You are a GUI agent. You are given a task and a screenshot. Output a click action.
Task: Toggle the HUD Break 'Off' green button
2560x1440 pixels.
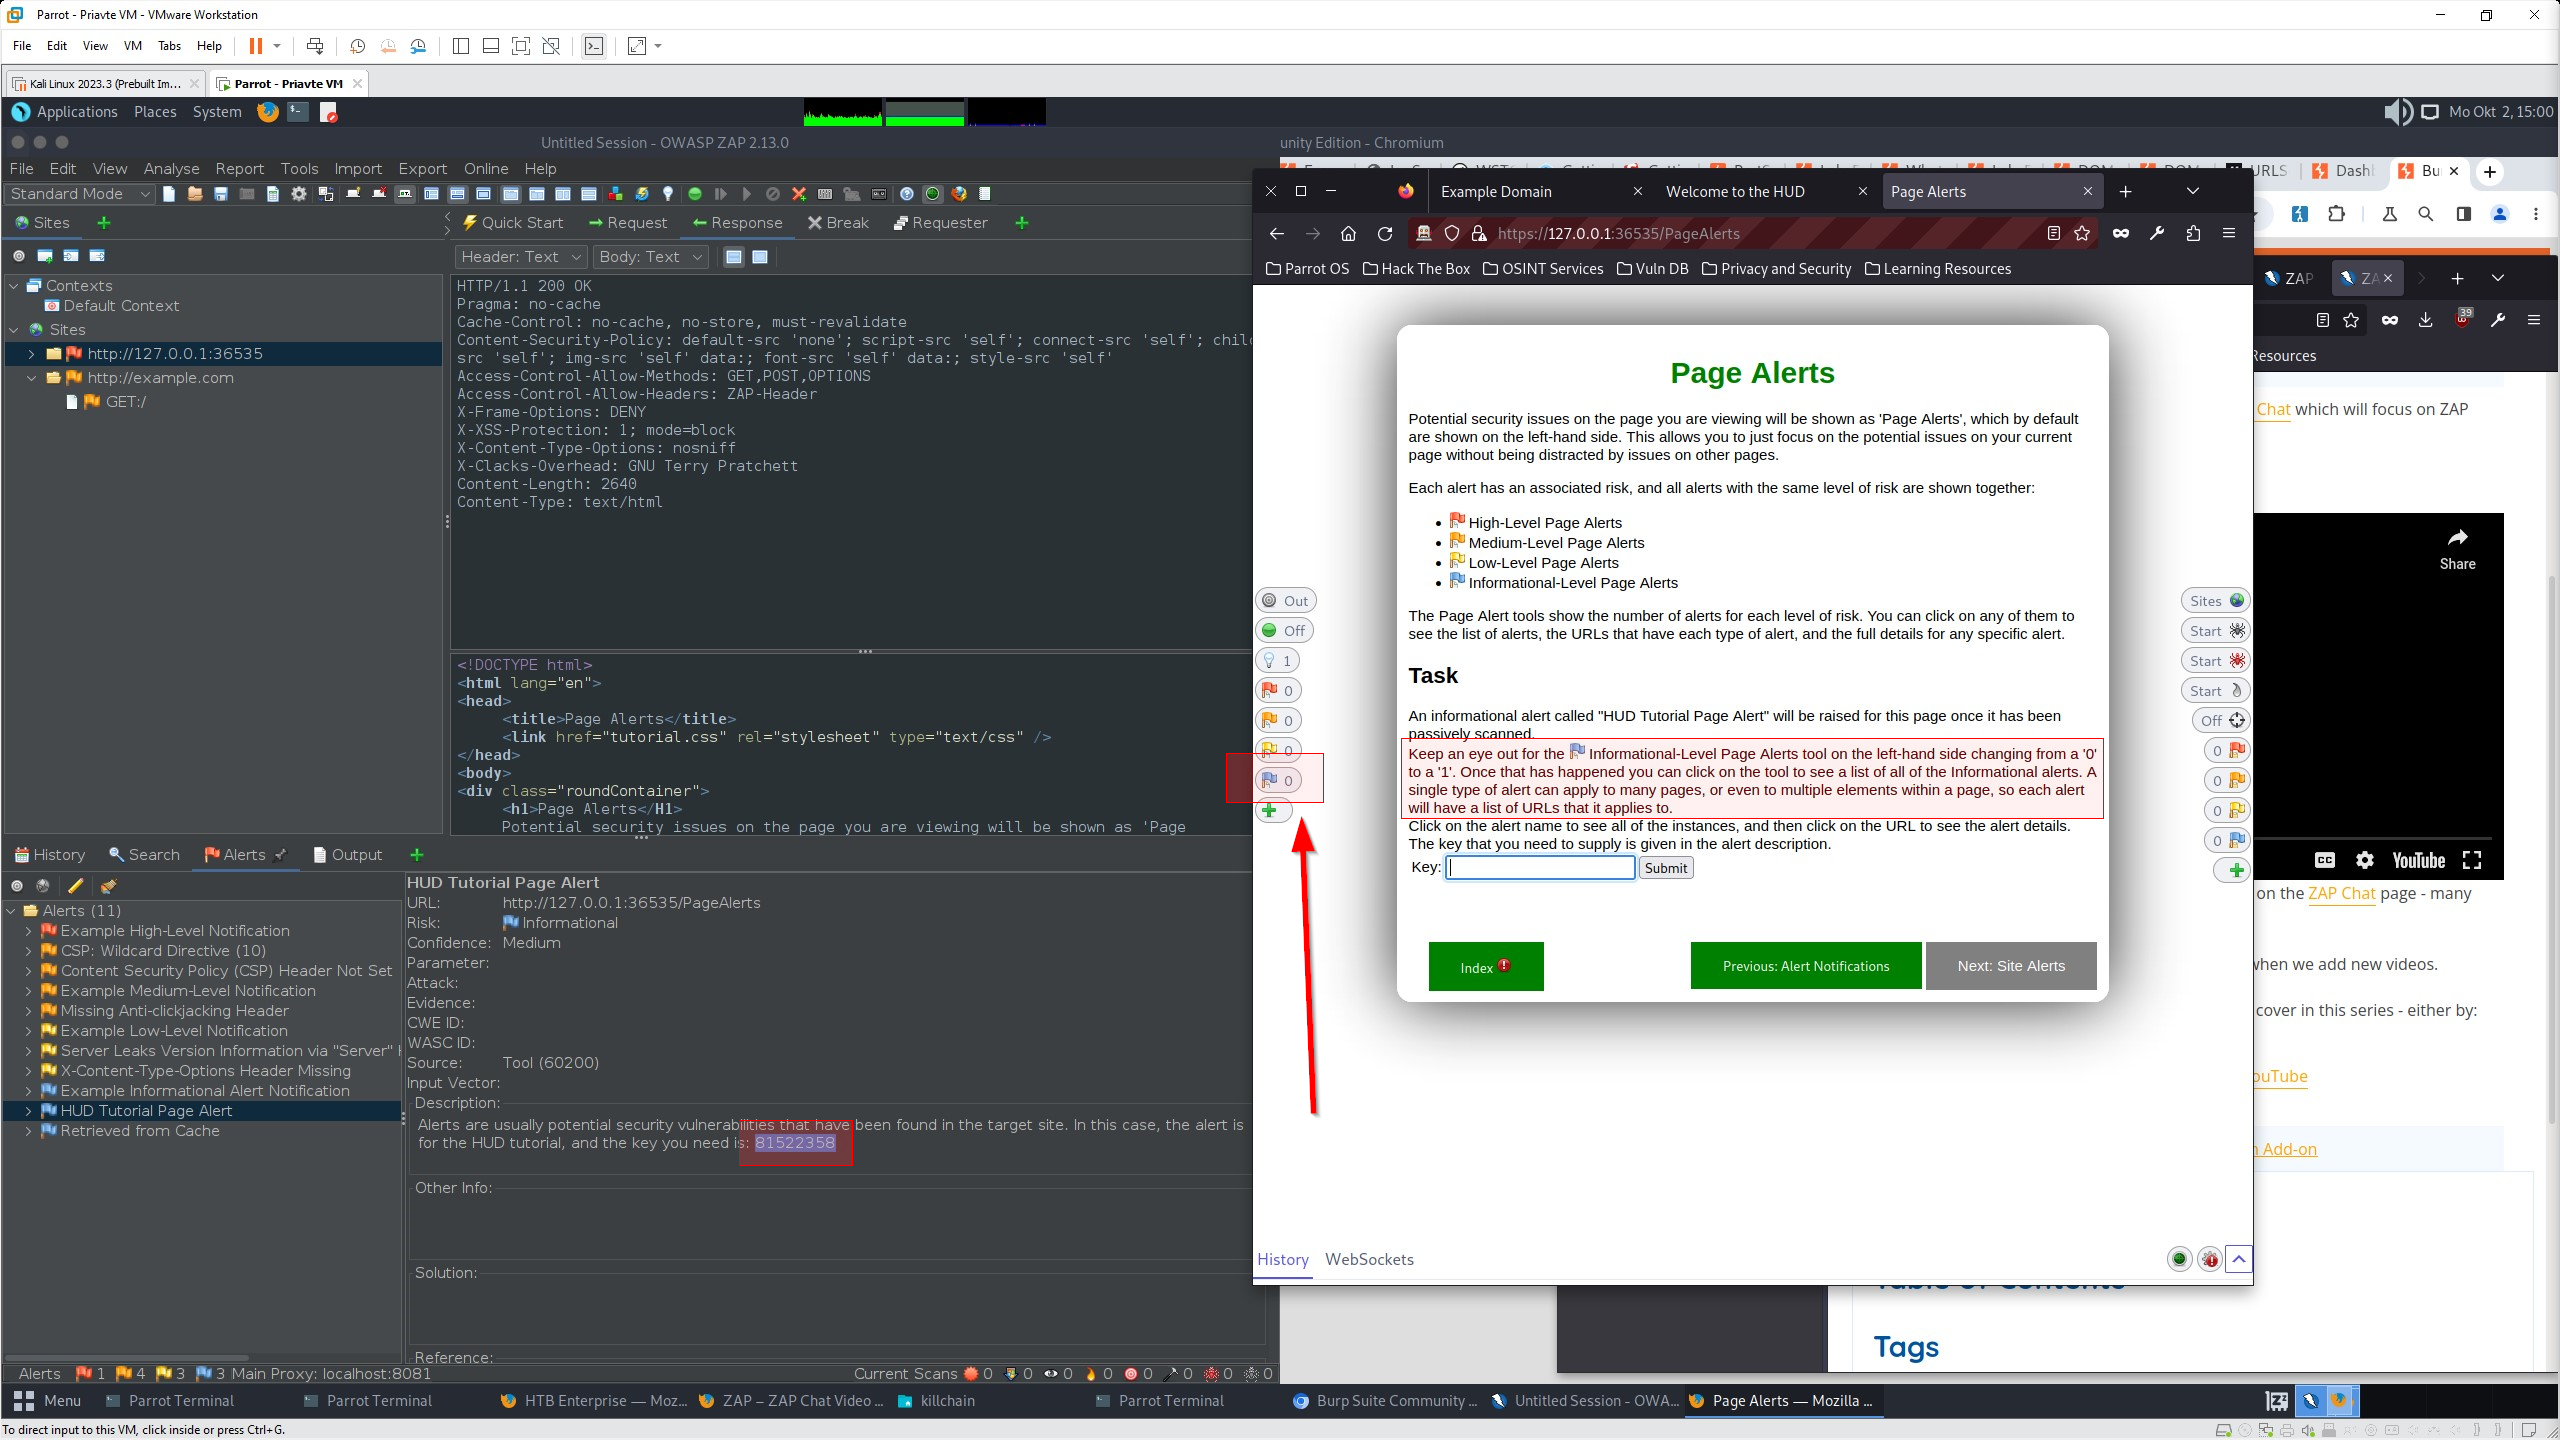(x=1283, y=631)
